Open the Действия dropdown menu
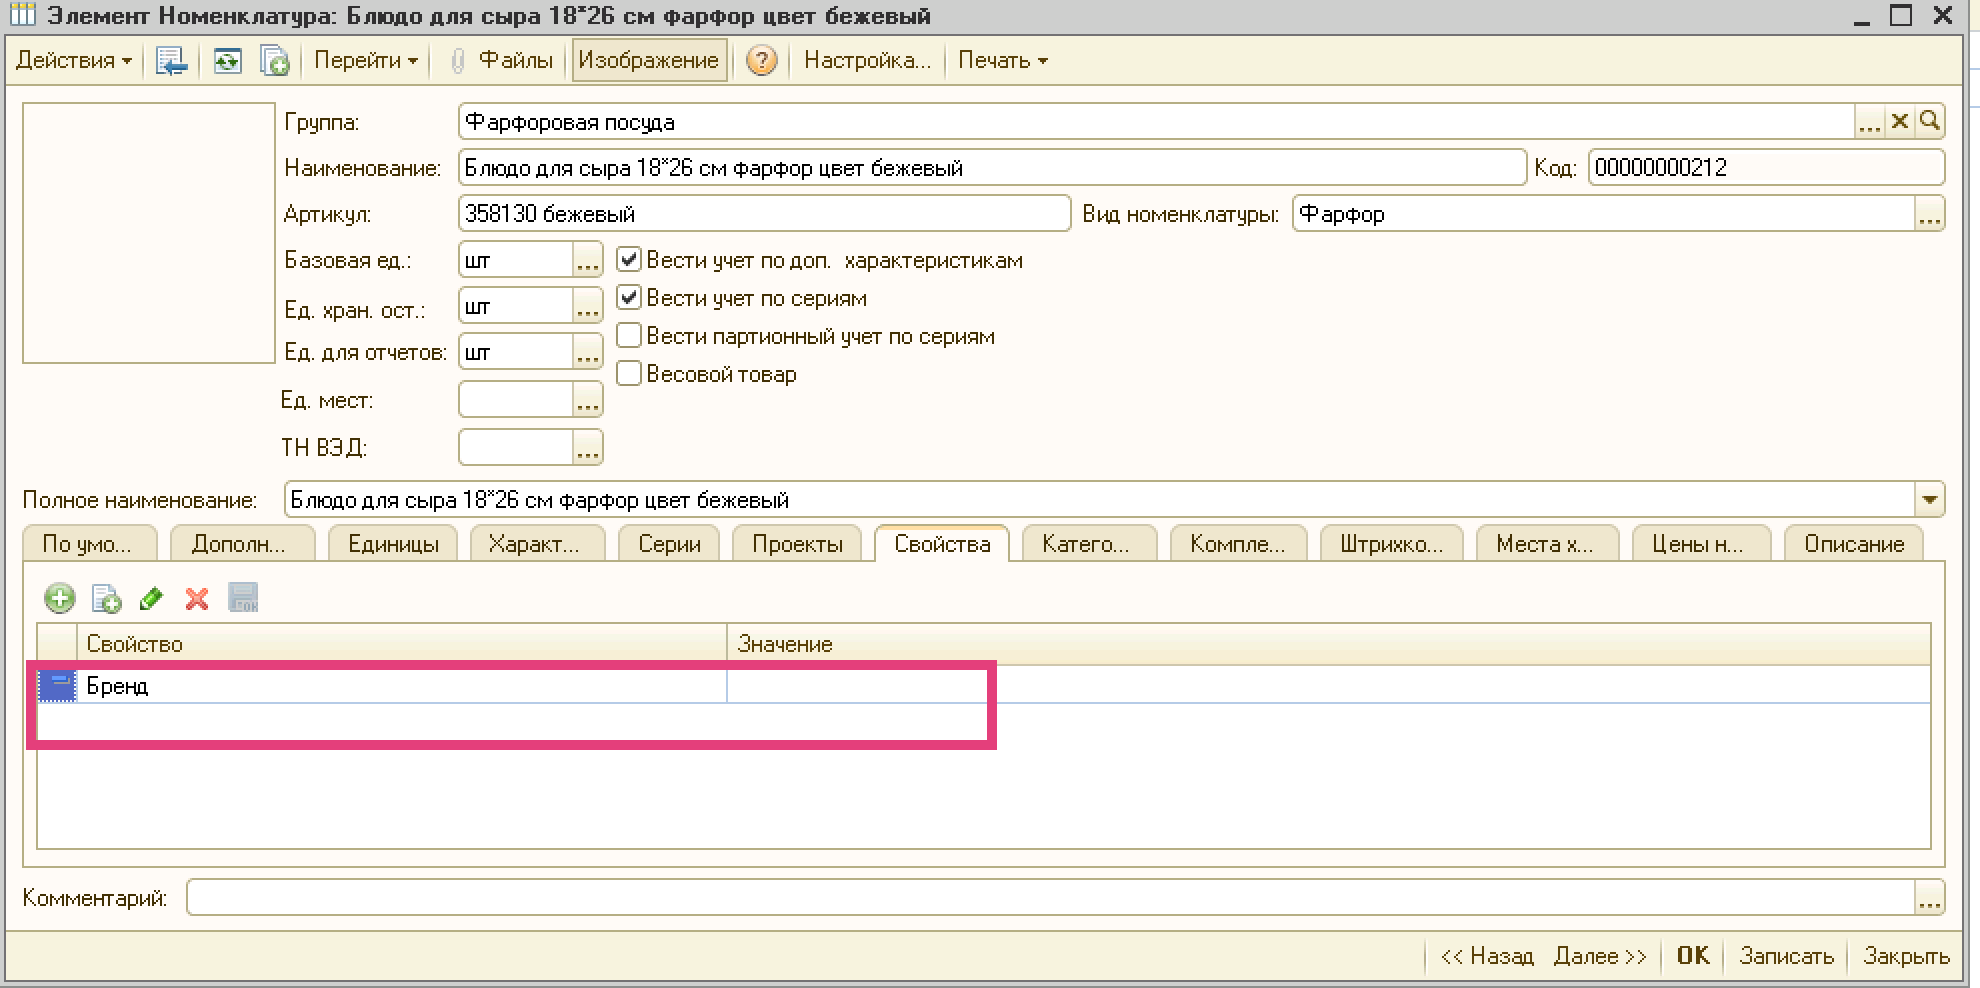 pos(73,61)
